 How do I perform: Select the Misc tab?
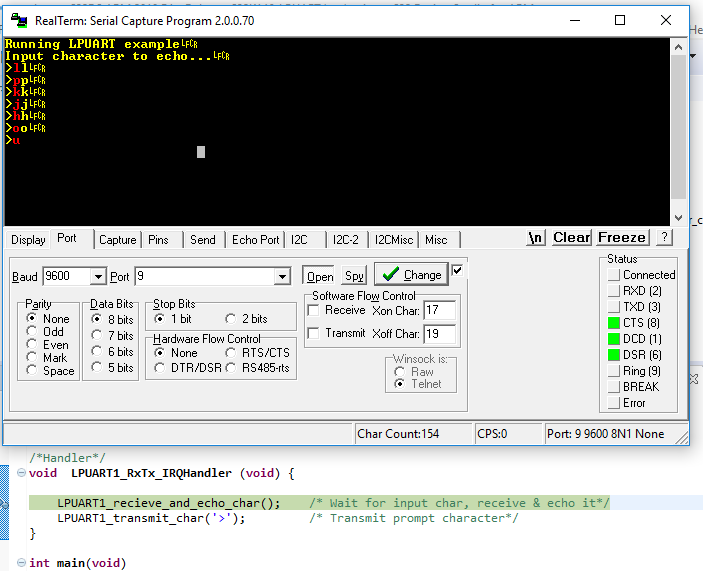tap(436, 240)
